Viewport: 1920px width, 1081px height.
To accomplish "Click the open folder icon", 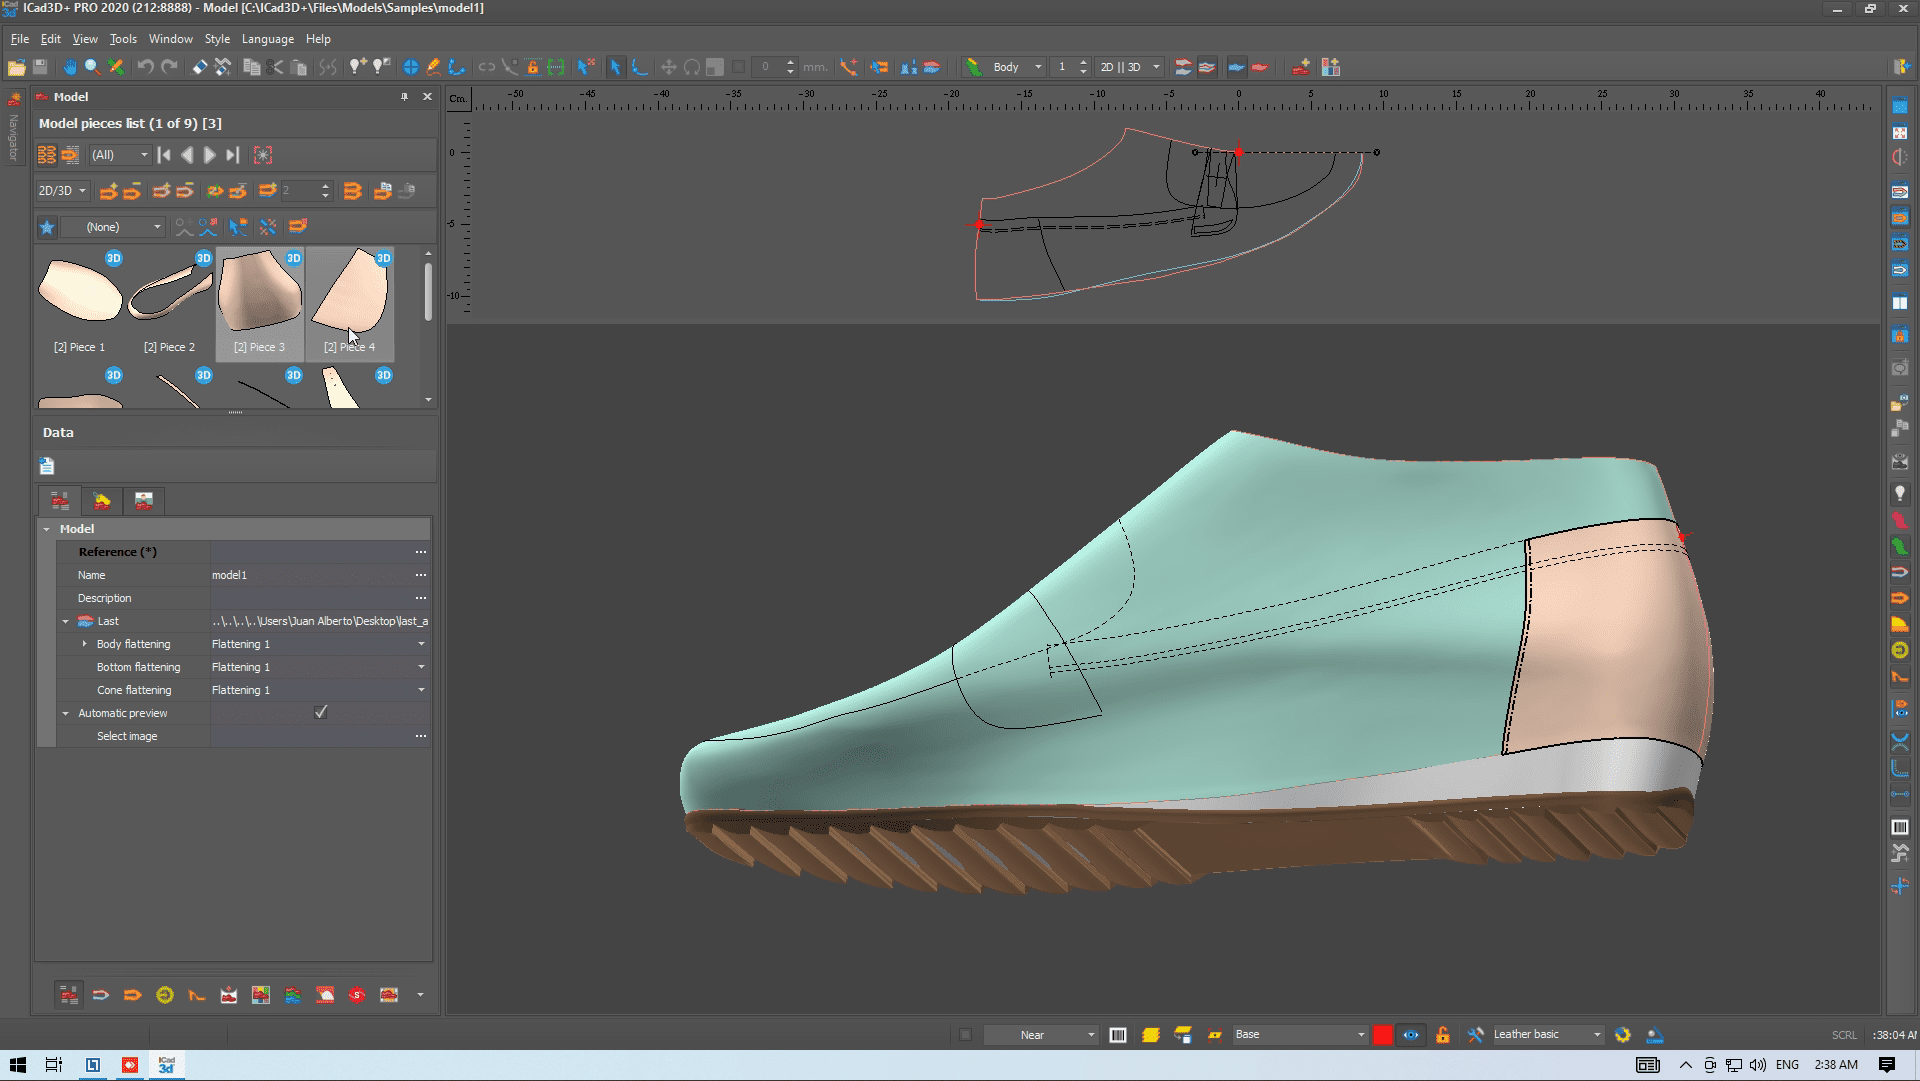I will click(x=16, y=67).
